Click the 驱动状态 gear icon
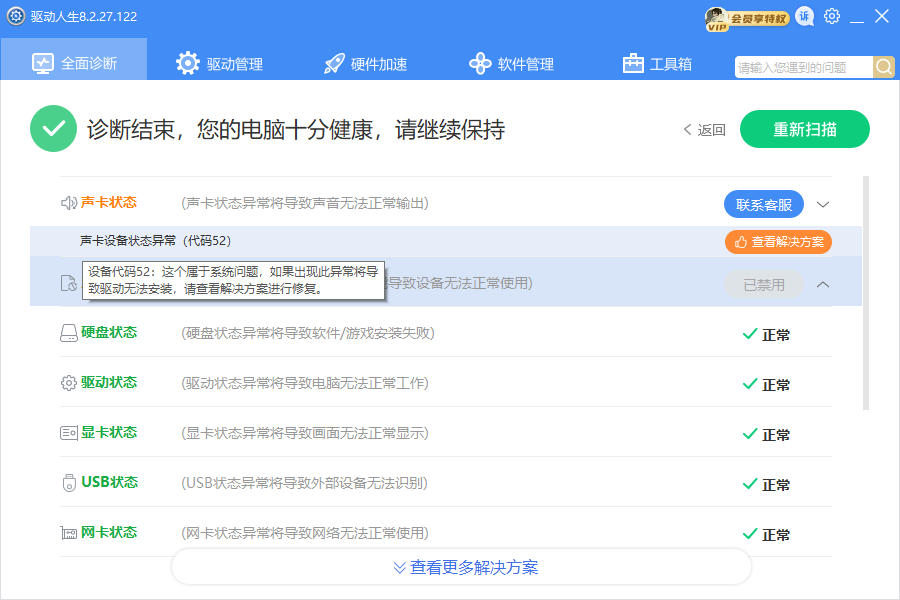 click(69, 383)
